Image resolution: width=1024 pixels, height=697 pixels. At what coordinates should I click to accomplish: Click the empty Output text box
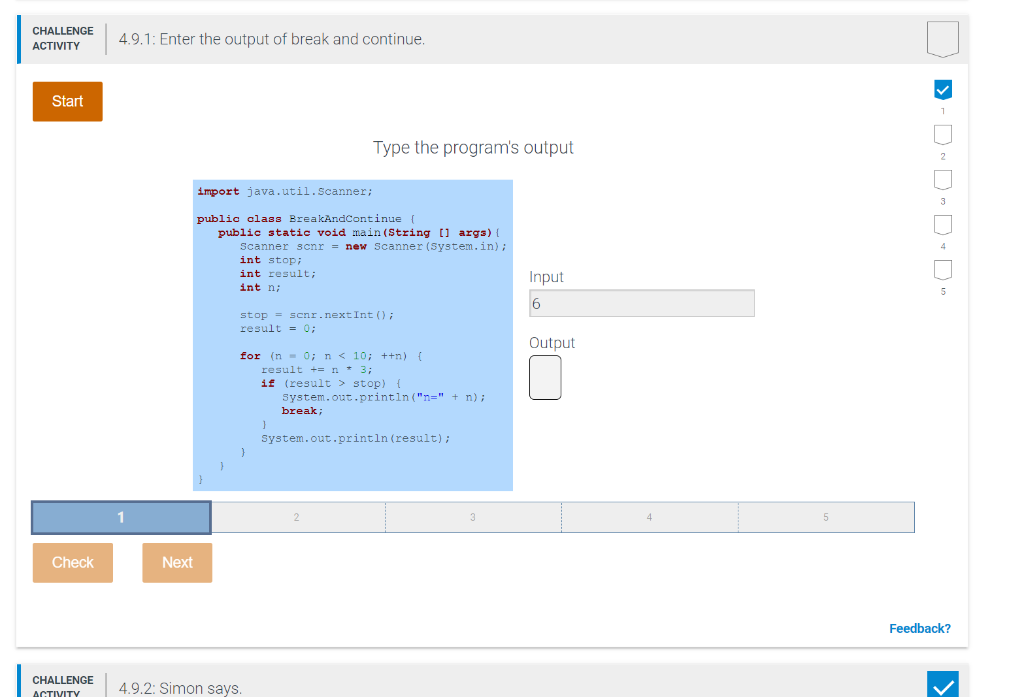pos(545,378)
